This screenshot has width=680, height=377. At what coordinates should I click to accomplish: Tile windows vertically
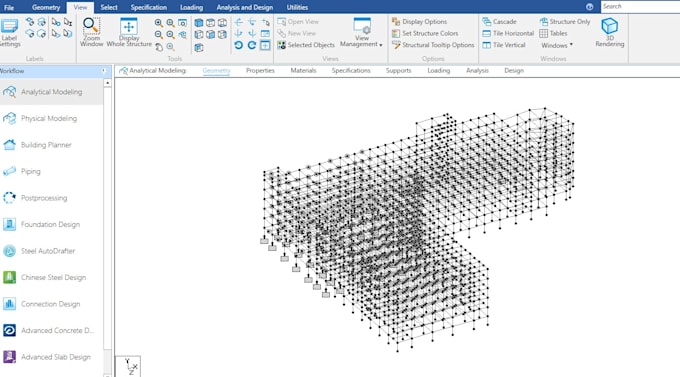[503, 45]
